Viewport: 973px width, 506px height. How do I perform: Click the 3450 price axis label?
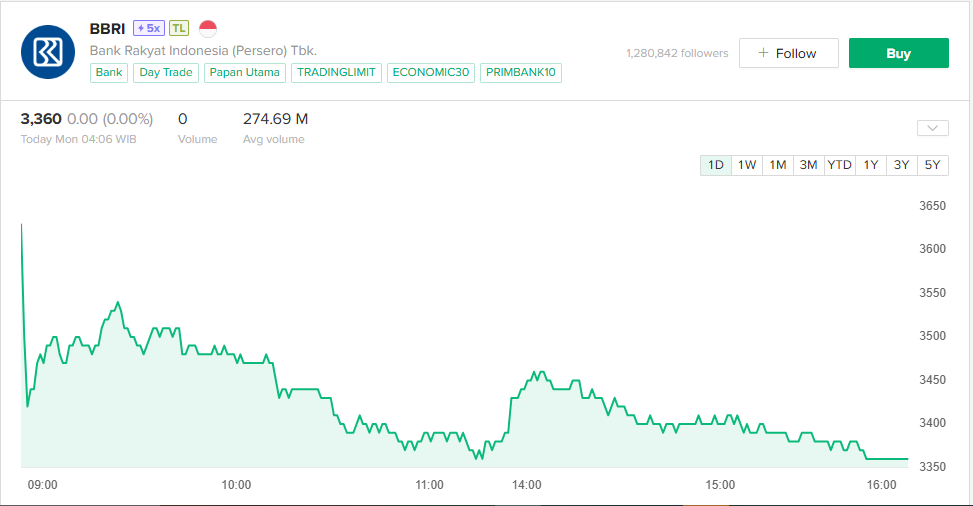(x=932, y=380)
